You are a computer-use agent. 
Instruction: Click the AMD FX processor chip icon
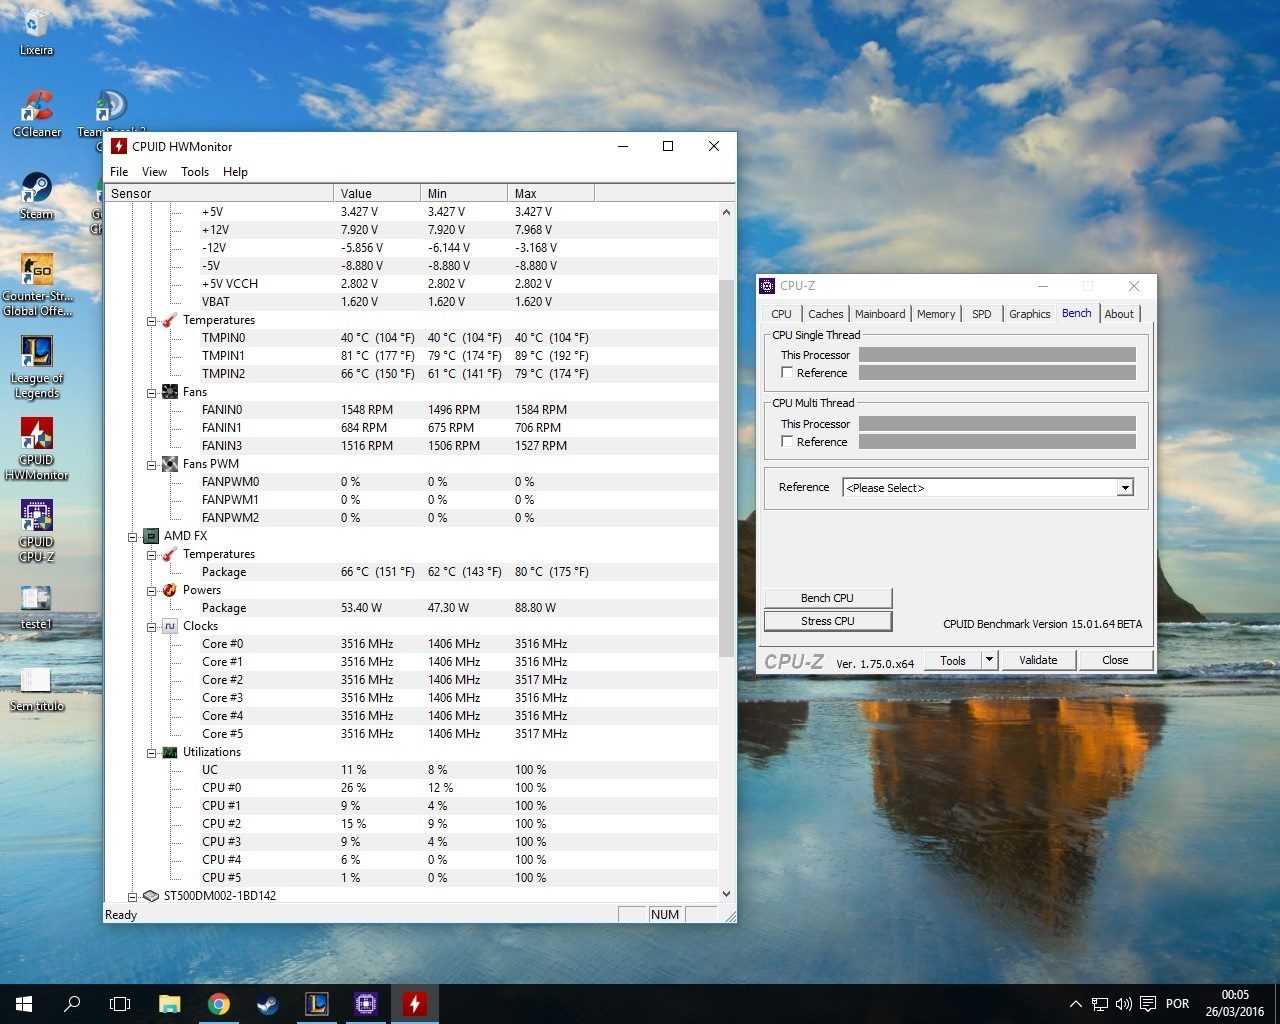coord(151,536)
